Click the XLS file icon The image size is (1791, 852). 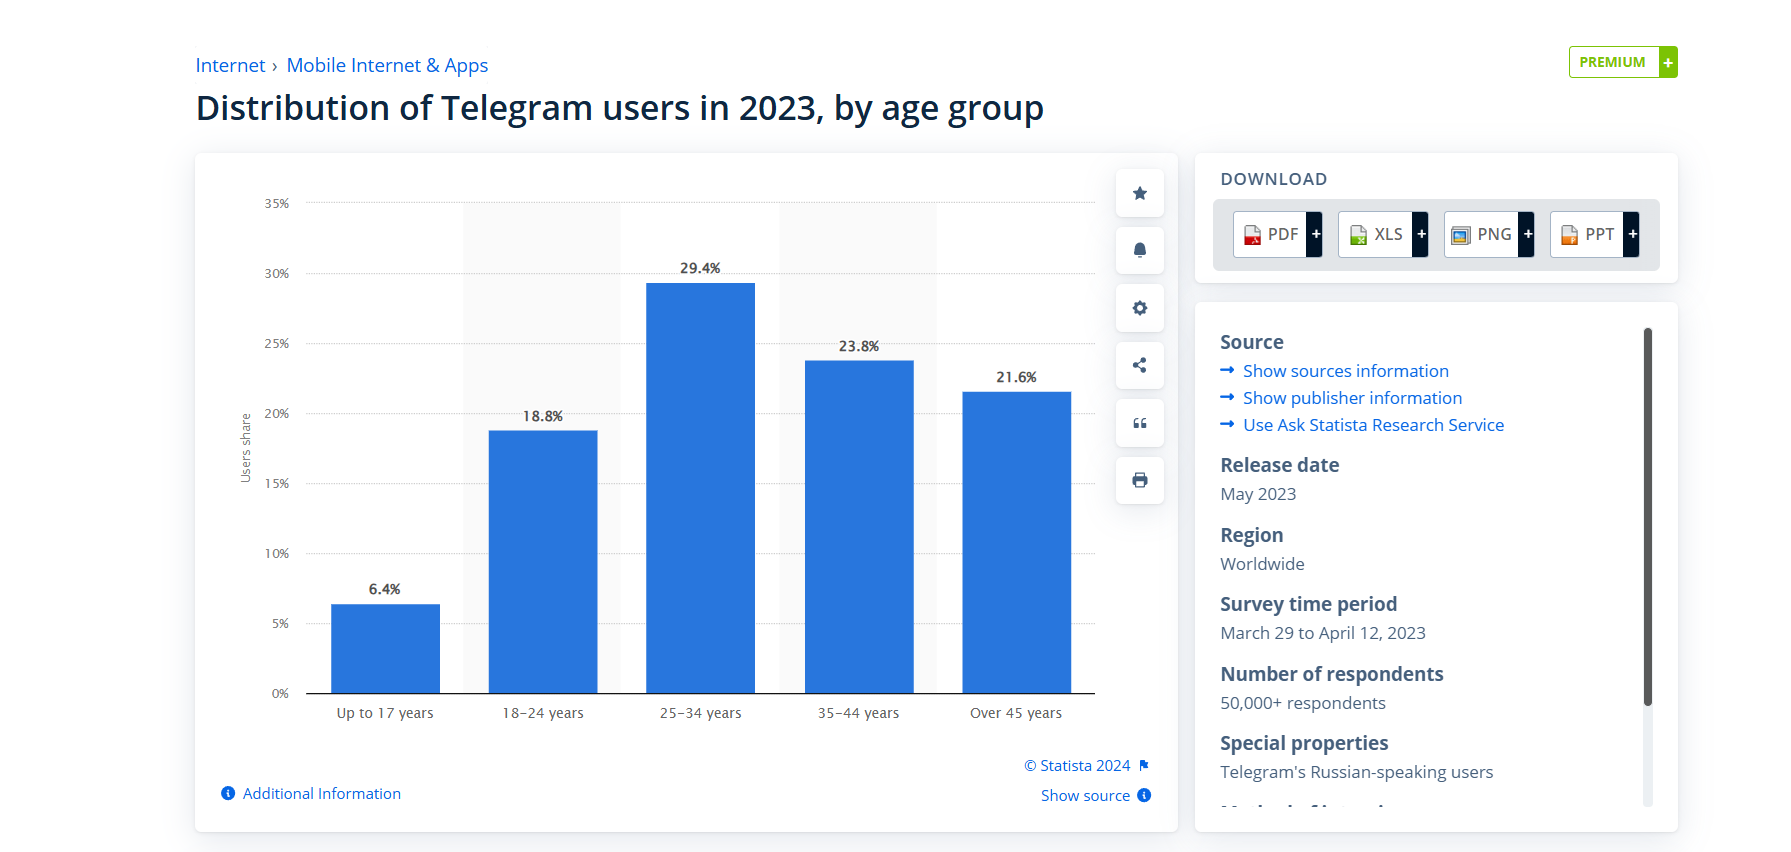click(x=1358, y=235)
